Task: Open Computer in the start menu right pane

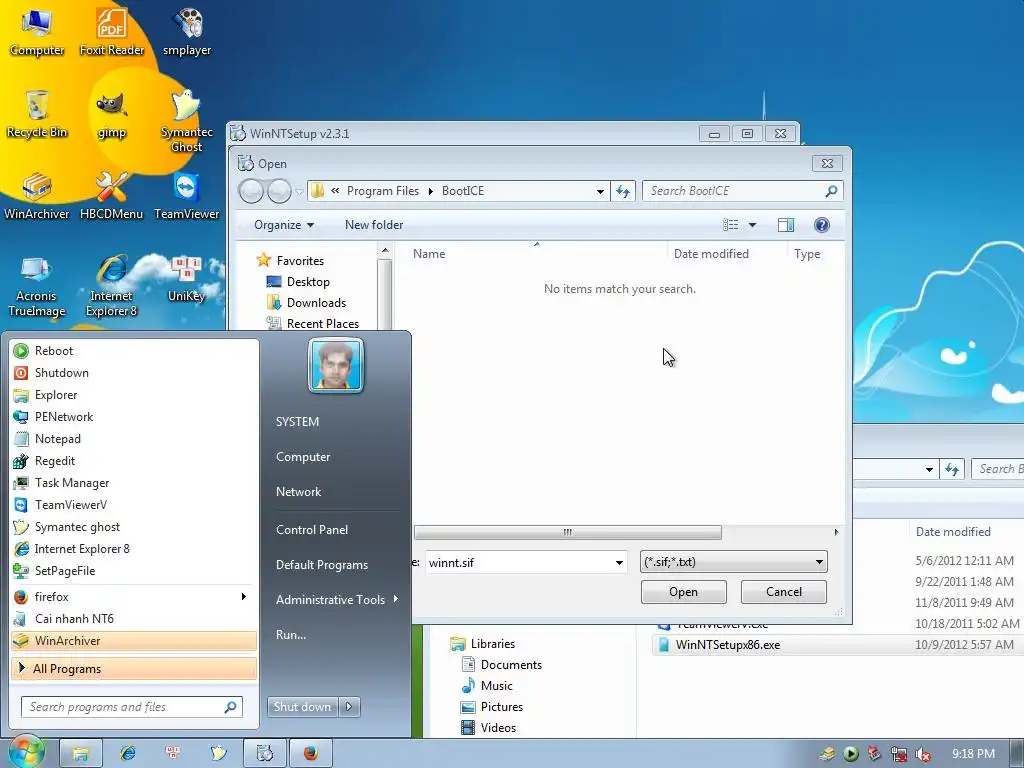Action: click(303, 457)
